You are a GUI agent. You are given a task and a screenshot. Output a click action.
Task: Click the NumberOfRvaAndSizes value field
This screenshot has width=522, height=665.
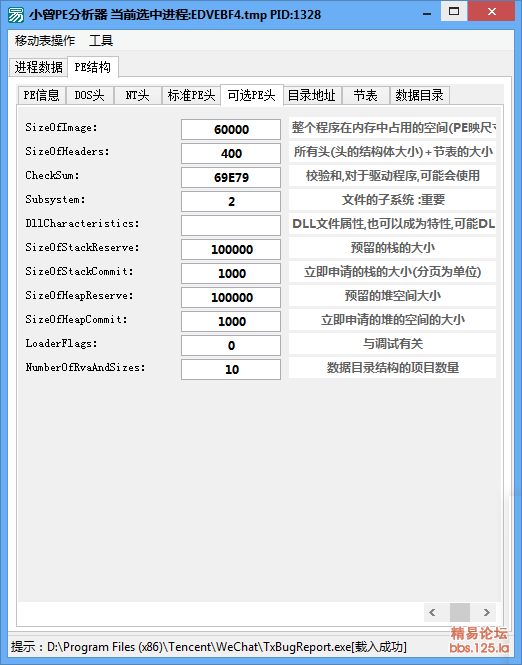[231, 369]
